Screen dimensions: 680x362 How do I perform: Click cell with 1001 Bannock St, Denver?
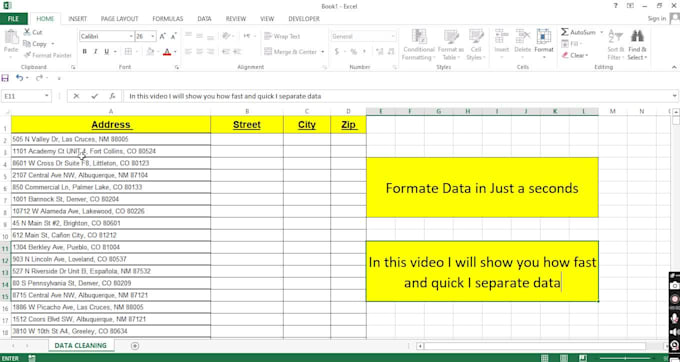(x=111, y=199)
